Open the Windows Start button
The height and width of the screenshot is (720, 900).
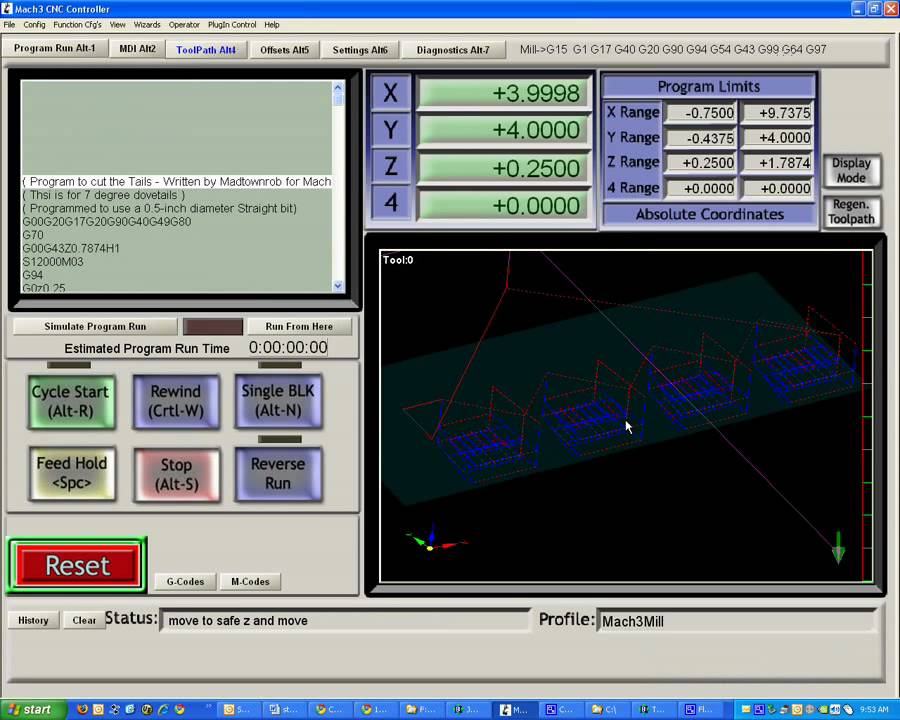(33, 710)
